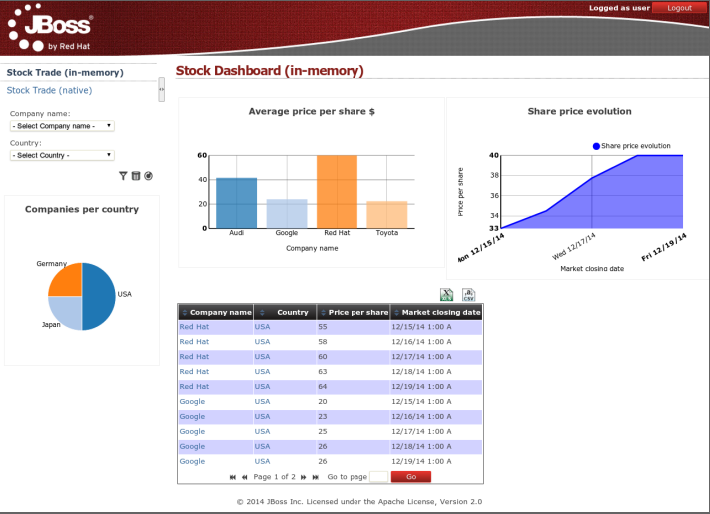This screenshot has height=514, width=710.
Task: Export the table to Excel
Action: click(446, 295)
